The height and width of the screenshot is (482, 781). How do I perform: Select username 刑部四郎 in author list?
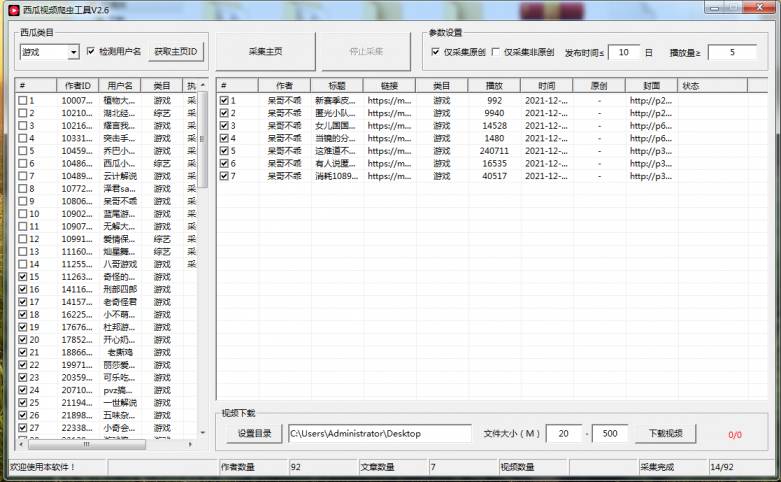click(x=120, y=289)
